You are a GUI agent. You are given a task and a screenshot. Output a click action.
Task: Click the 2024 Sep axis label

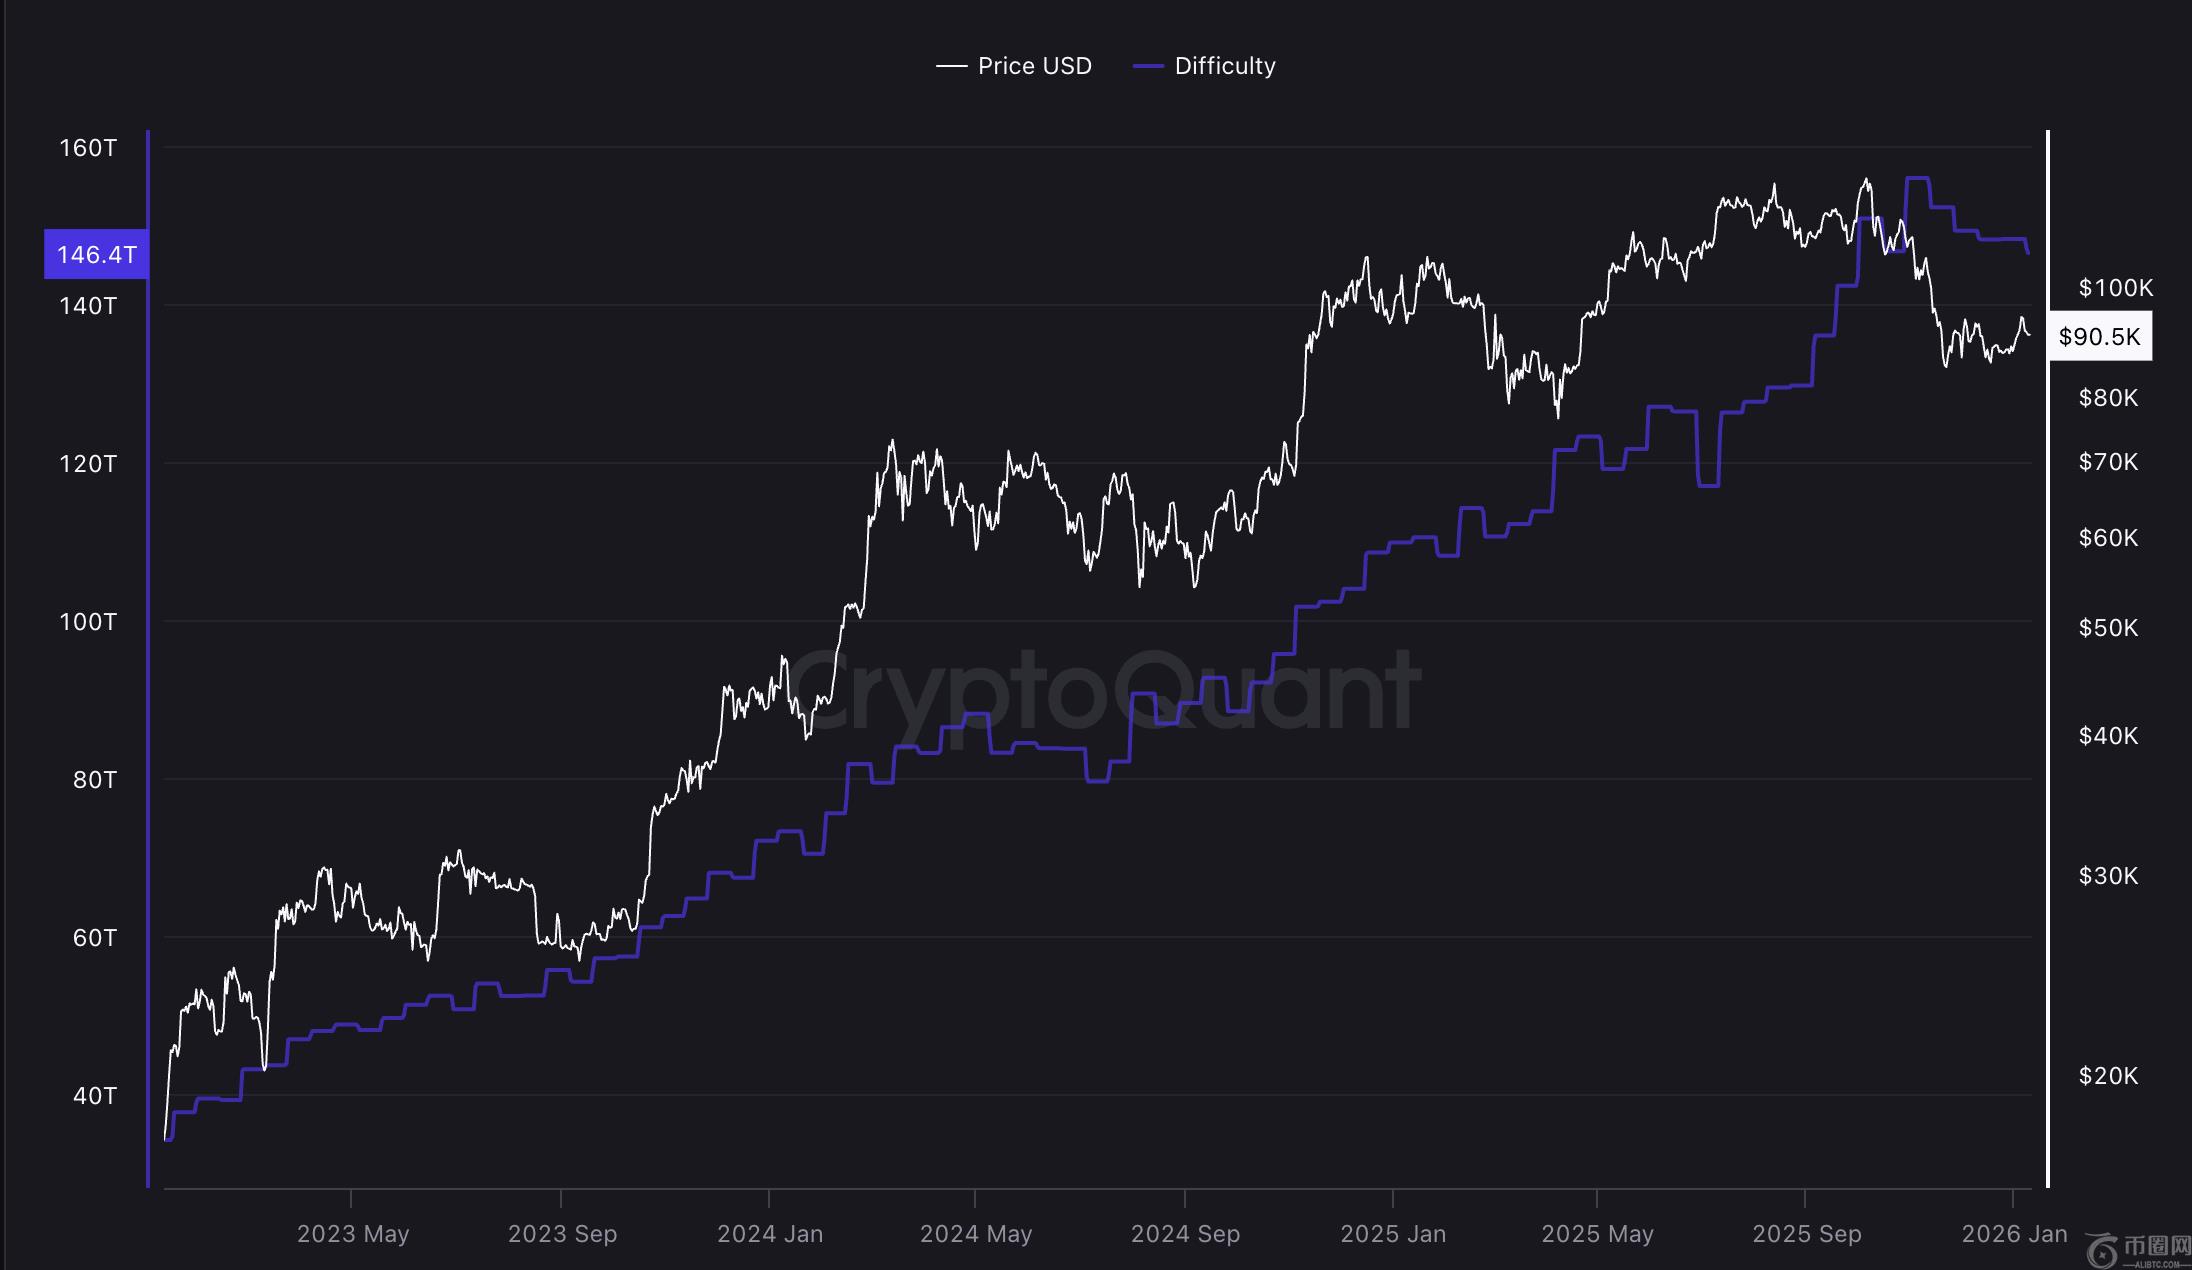pos(1185,1234)
